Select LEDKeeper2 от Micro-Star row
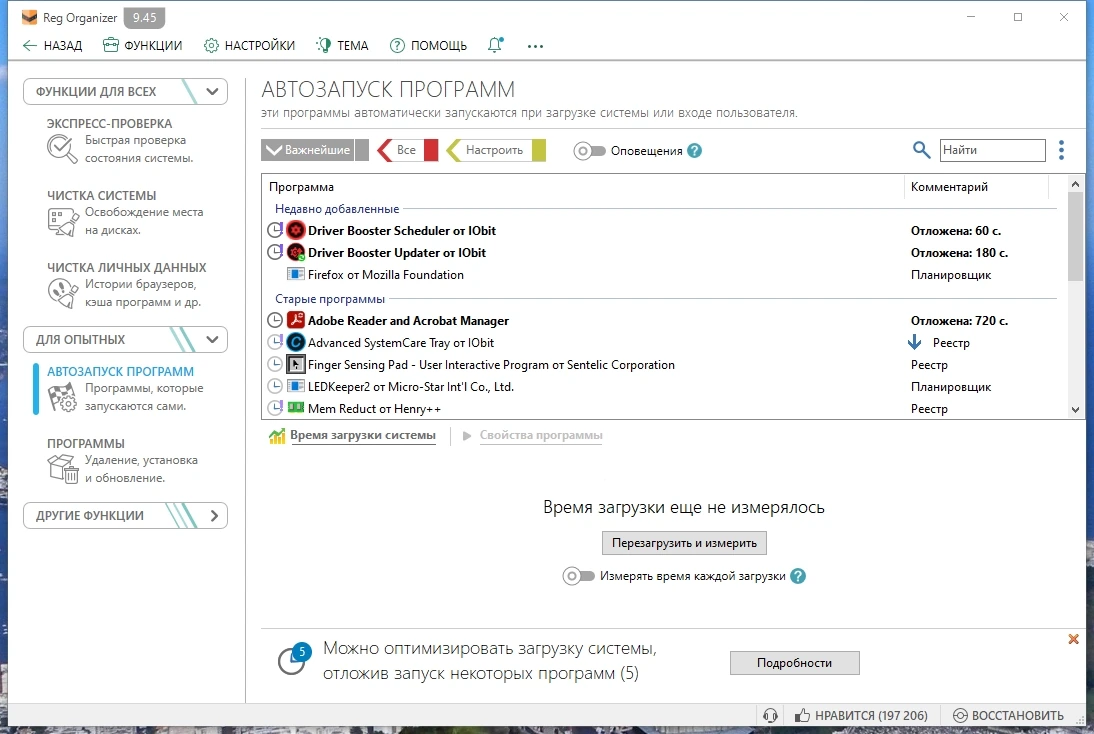 (x=661, y=387)
